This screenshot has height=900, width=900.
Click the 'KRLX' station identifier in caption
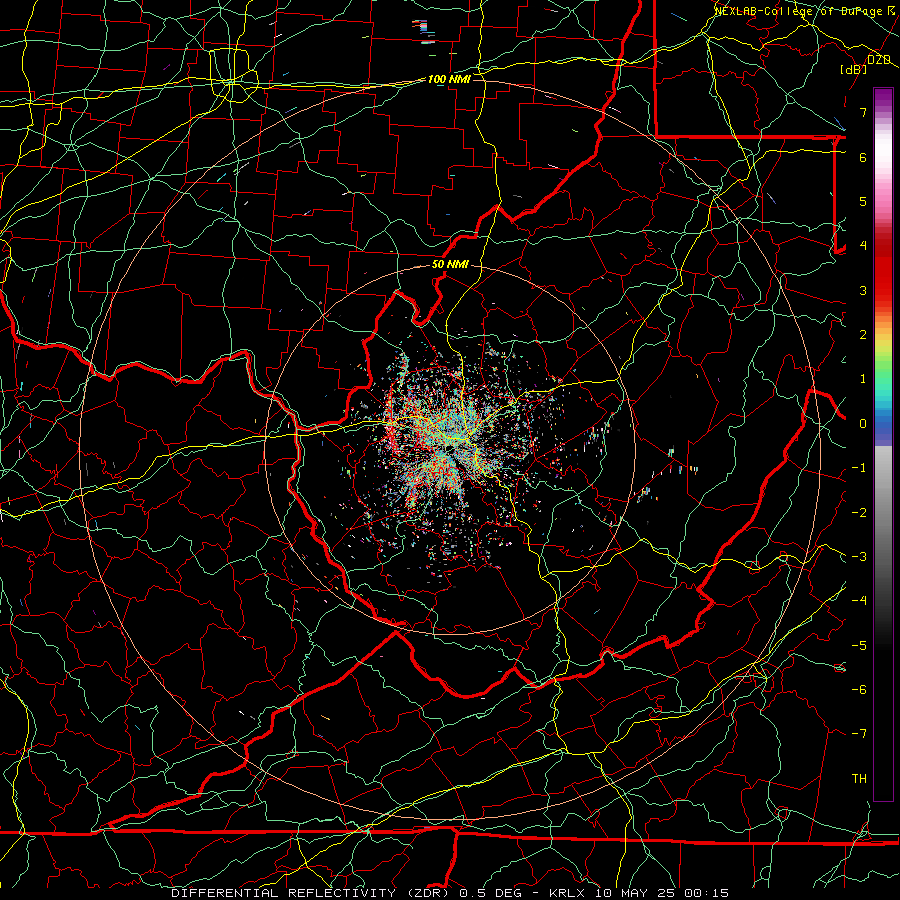(566, 893)
